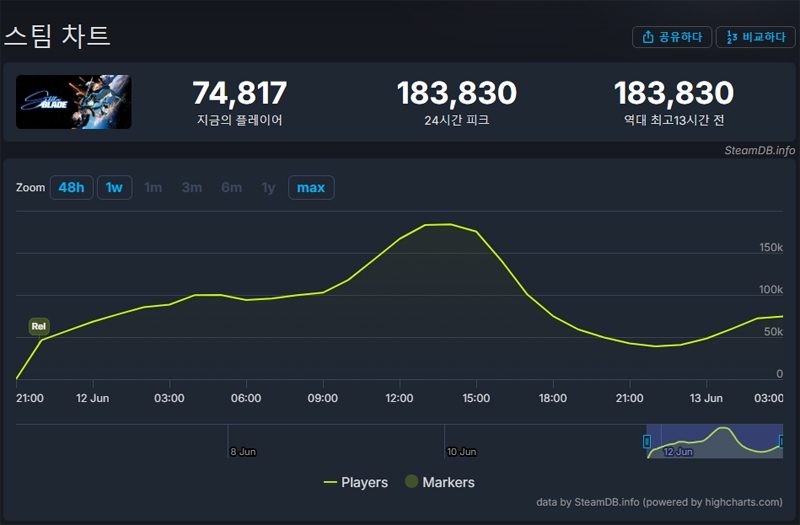800x525 pixels.
Task: Set zoom range to 1m
Action: [x=153, y=187]
